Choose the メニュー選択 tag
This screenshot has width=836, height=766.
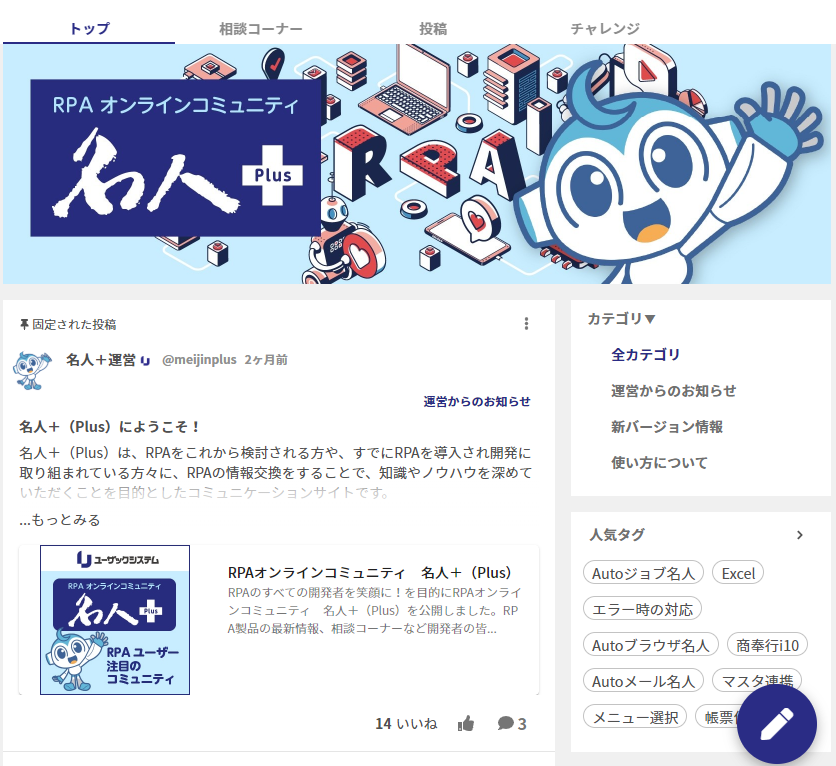635,717
